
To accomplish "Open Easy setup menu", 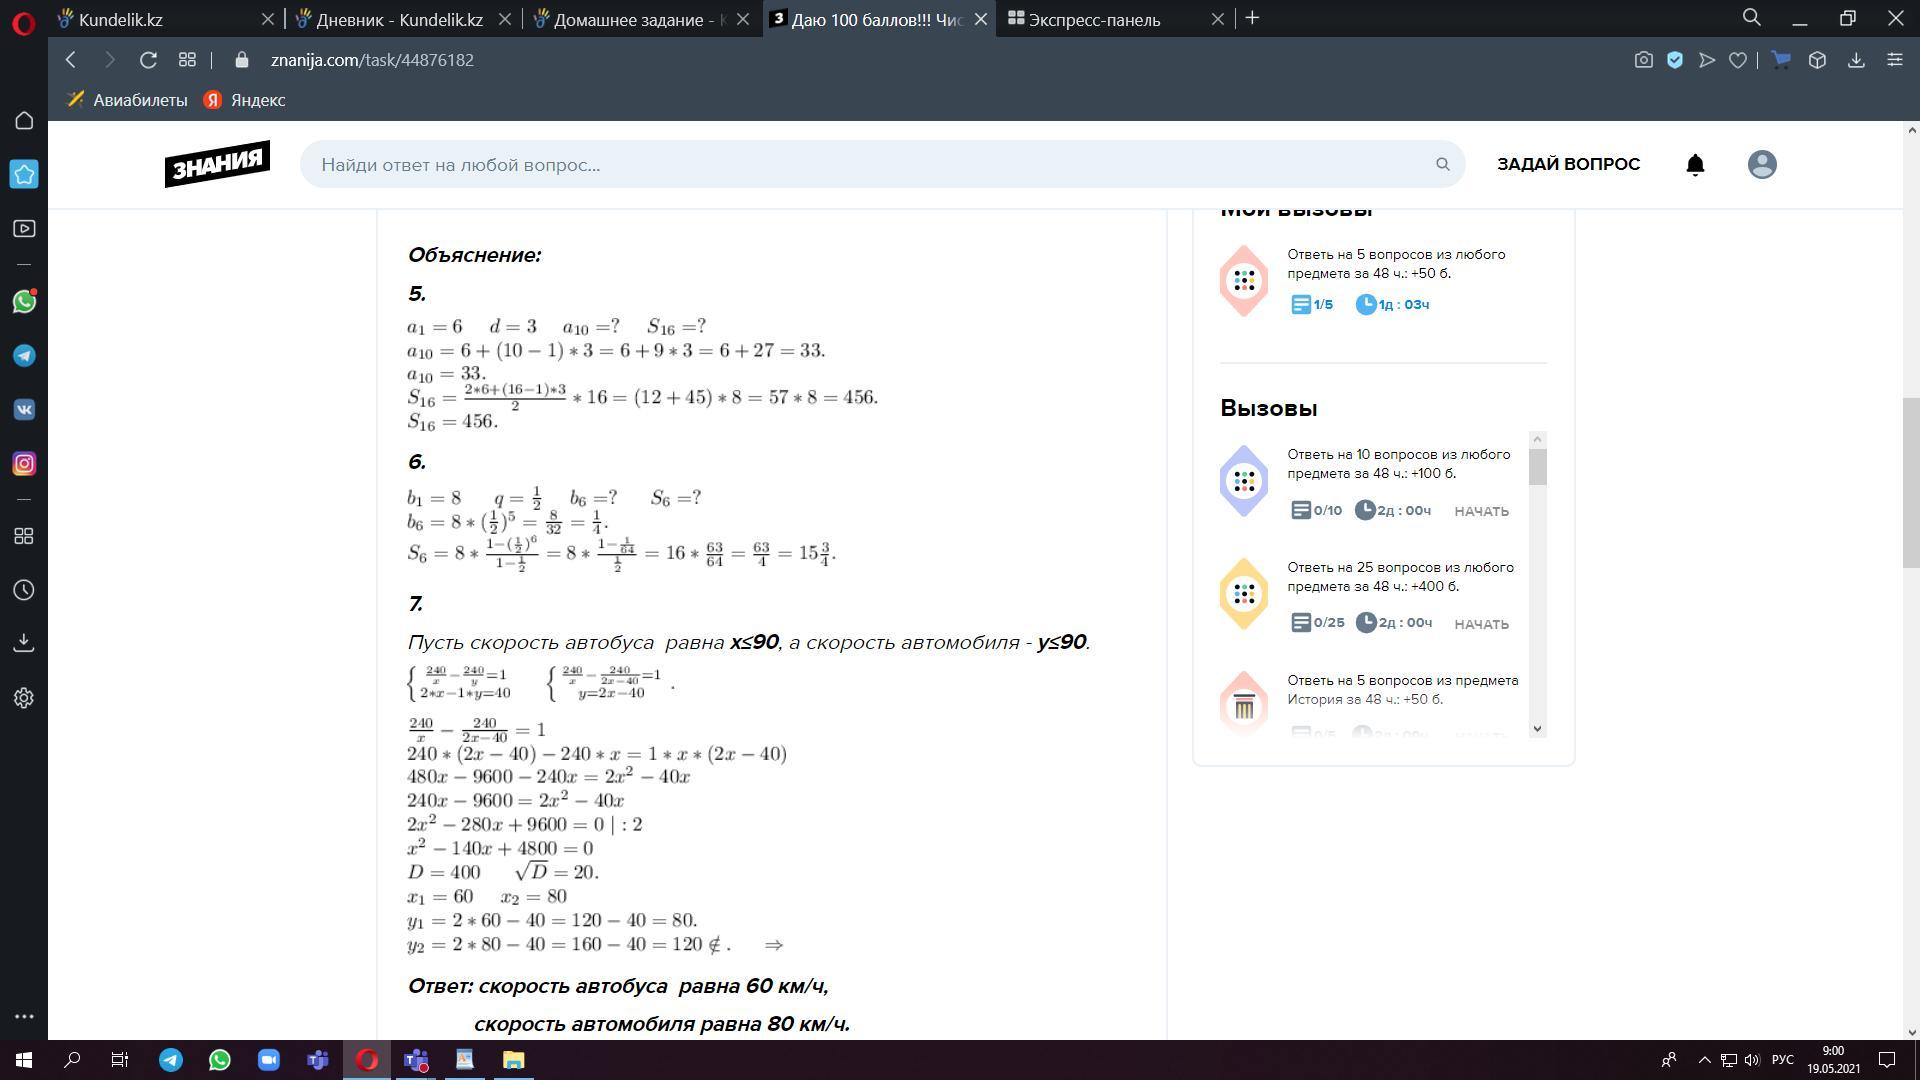I will (1894, 60).
